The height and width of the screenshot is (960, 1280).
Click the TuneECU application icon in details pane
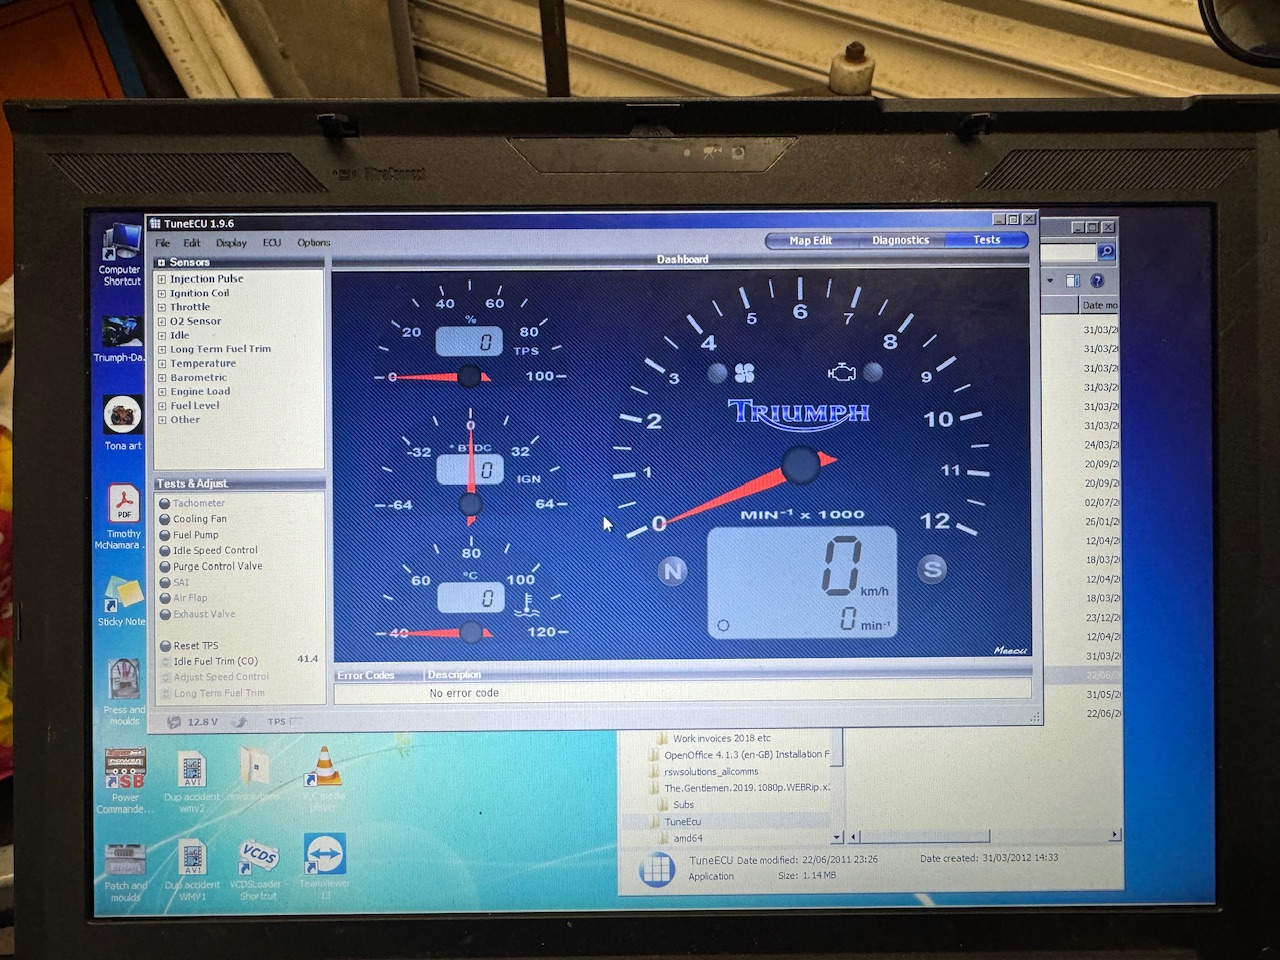pos(657,868)
